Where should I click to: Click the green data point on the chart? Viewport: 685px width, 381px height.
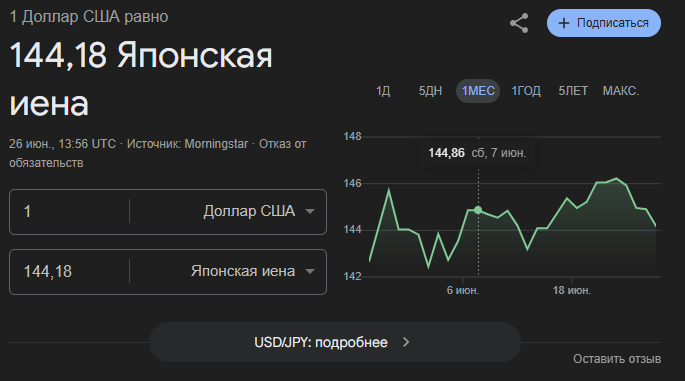click(478, 210)
